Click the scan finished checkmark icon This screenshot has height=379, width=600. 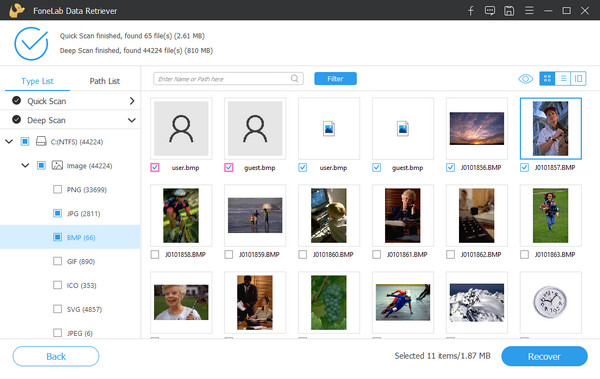pyautogui.click(x=31, y=43)
